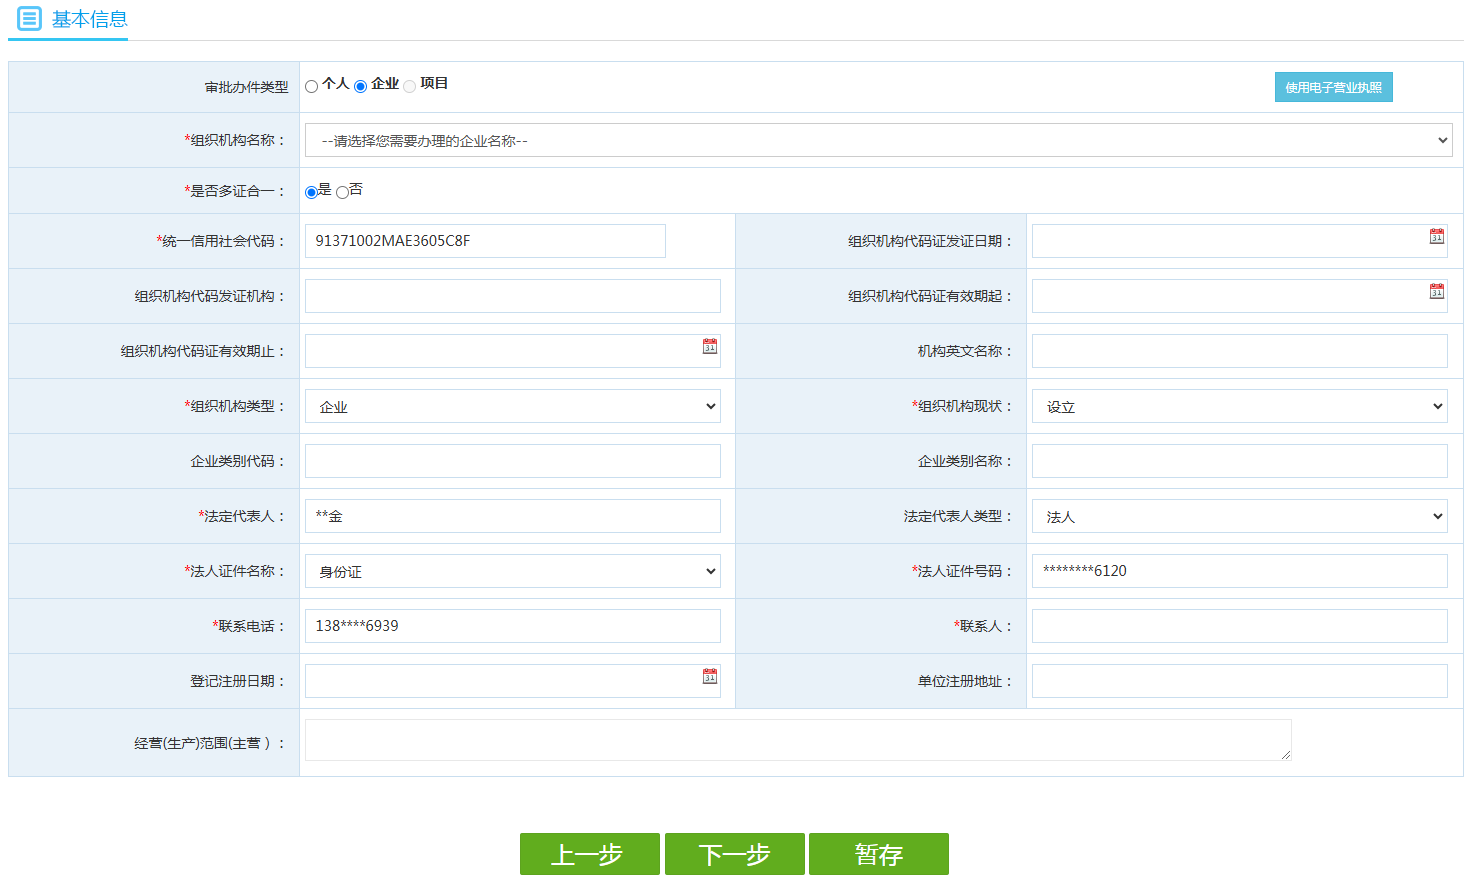Click the document icon beside 基本信息 header
This screenshot has width=1474, height=888.
click(28, 19)
